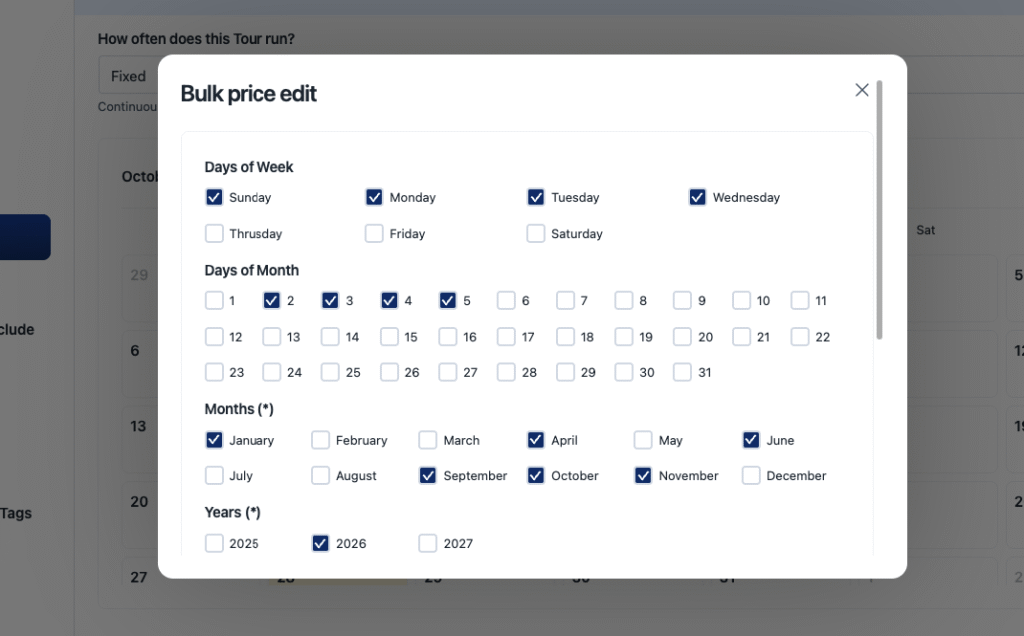The width and height of the screenshot is (1024, 636).
Task: Uncheck the September month checkbox
Action: tap(428, 476)
